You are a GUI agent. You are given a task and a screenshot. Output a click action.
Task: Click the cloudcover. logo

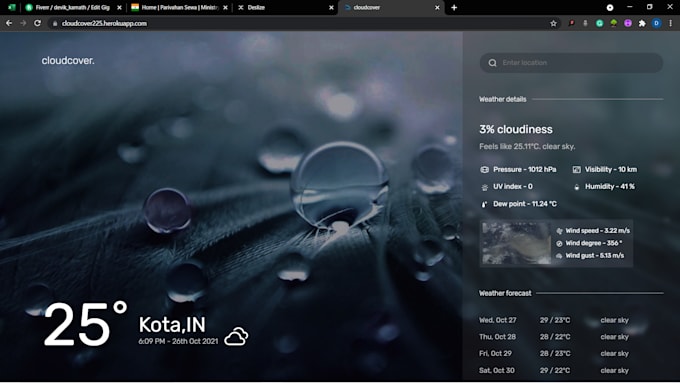click(x=68, y=61)
